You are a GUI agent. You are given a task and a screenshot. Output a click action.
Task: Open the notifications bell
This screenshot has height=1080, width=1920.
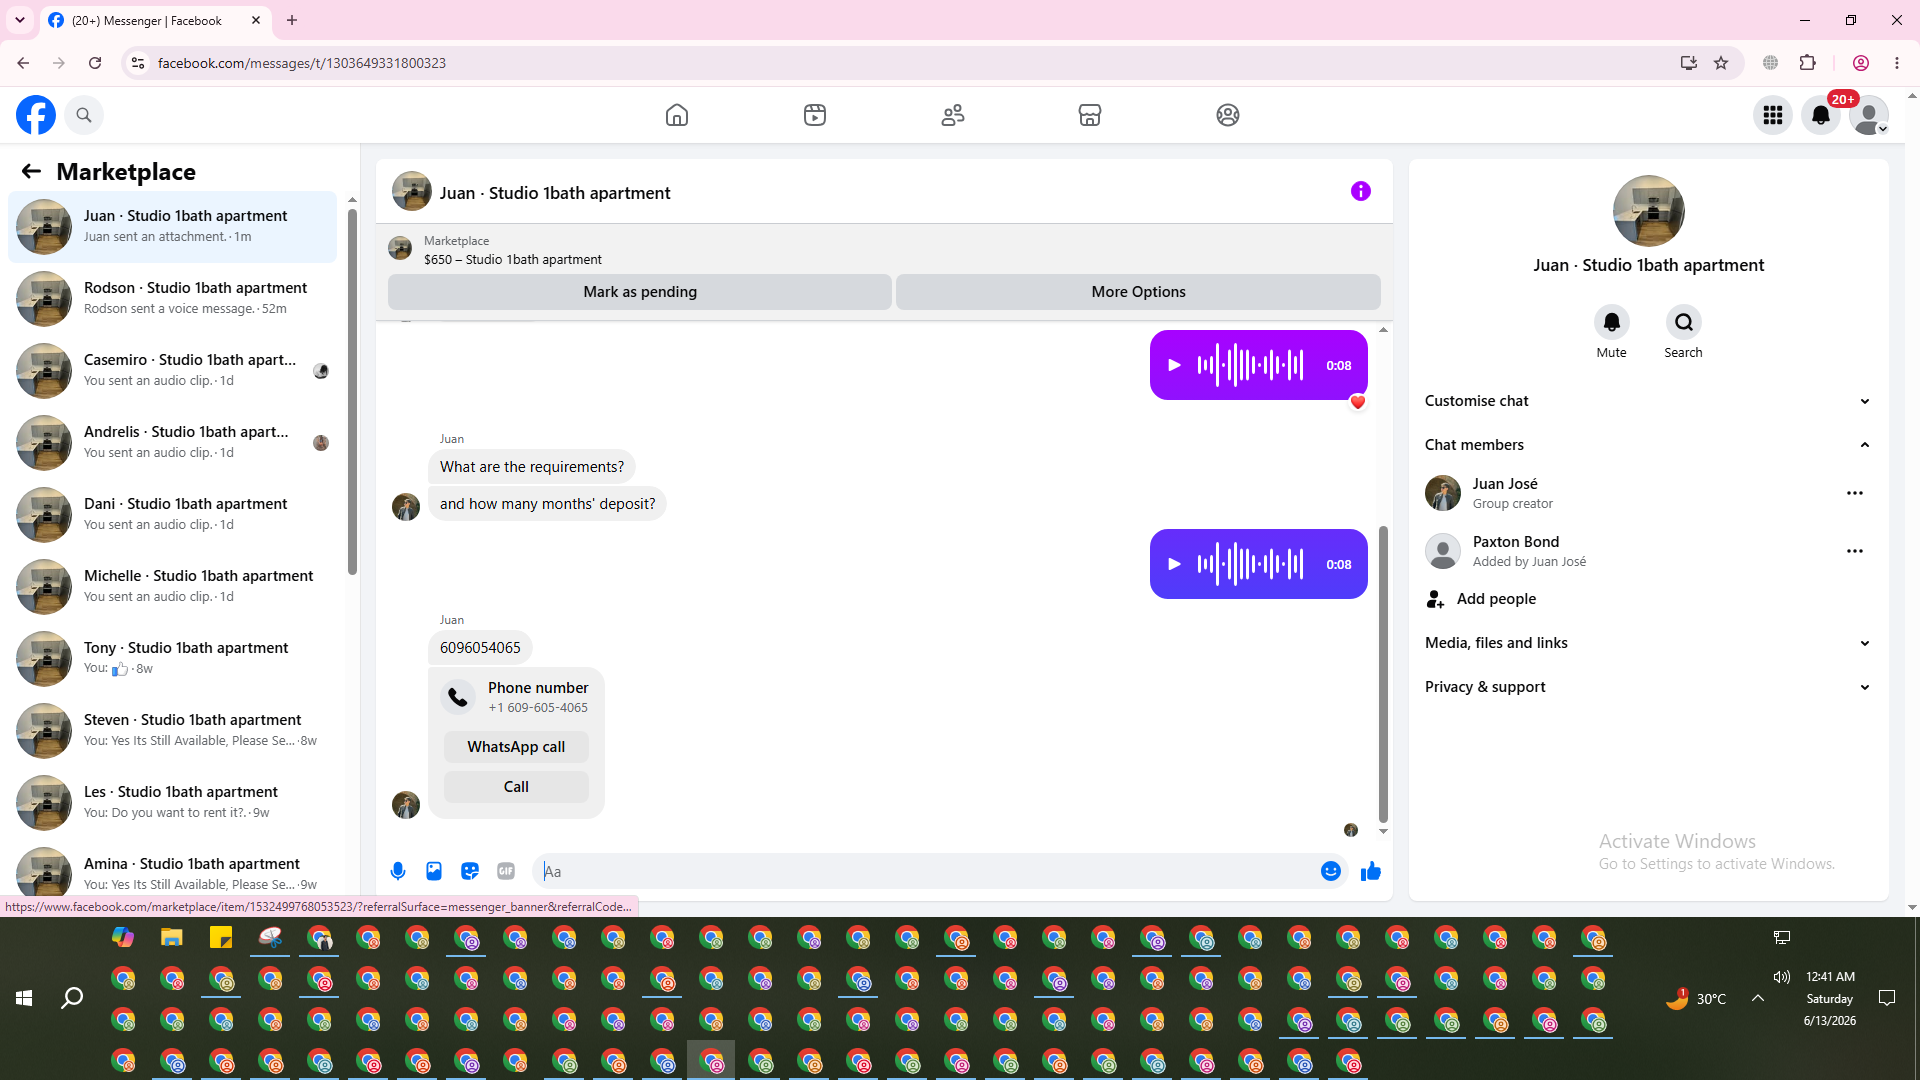click(x=1821, y=115)
